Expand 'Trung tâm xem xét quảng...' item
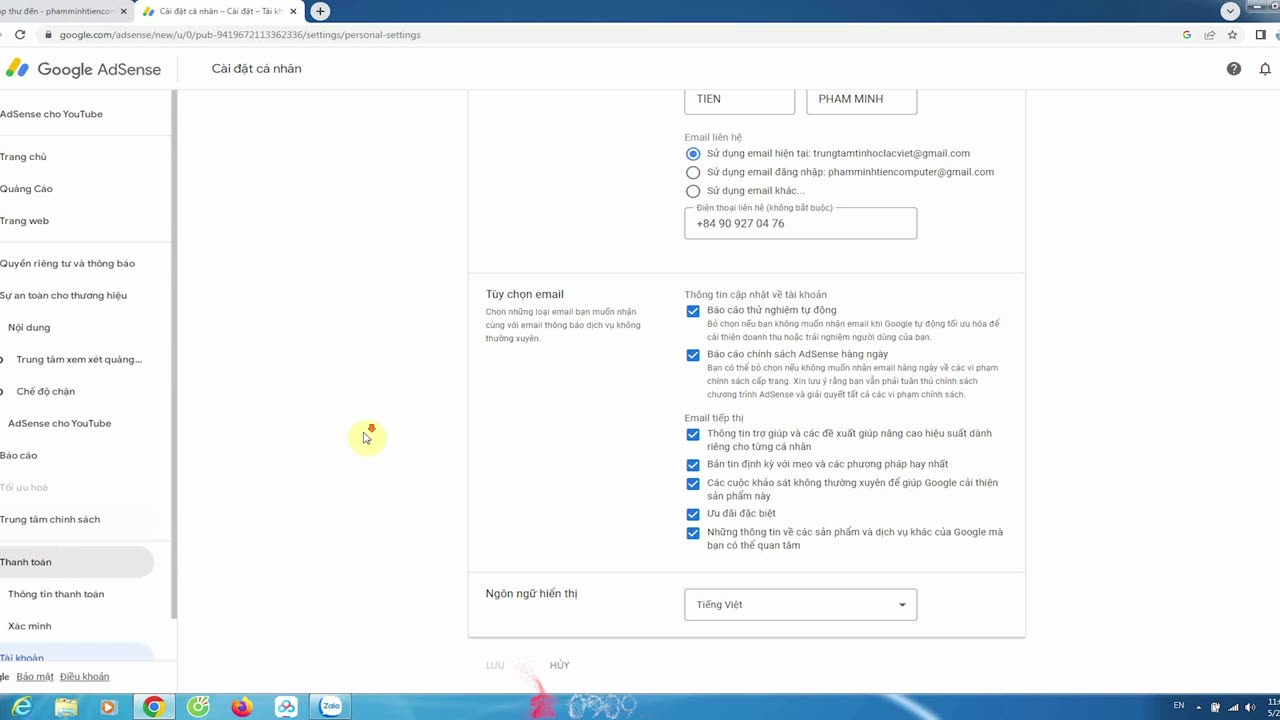Image resolution: width=1280 pixels, height=720 pixels. coord(3,360)
